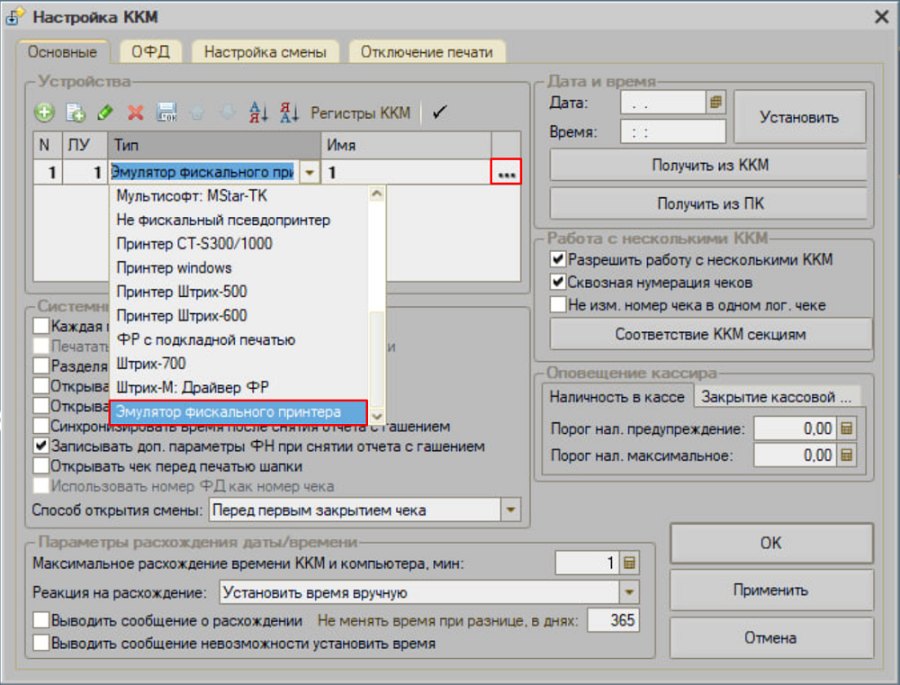This screenshot has height=685, width=900.
Task: Enable Не изм. номер чека checkbox
Action: (558, 304)
